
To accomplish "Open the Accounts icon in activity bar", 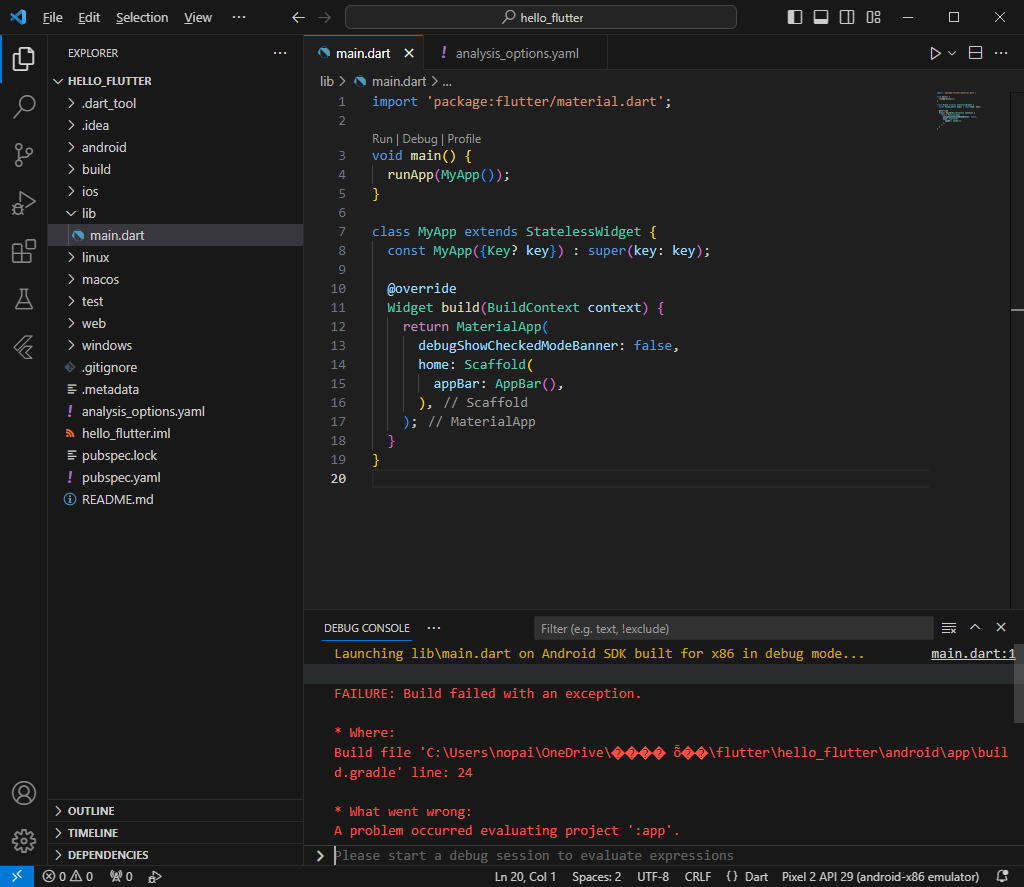I will pos(24,793).
